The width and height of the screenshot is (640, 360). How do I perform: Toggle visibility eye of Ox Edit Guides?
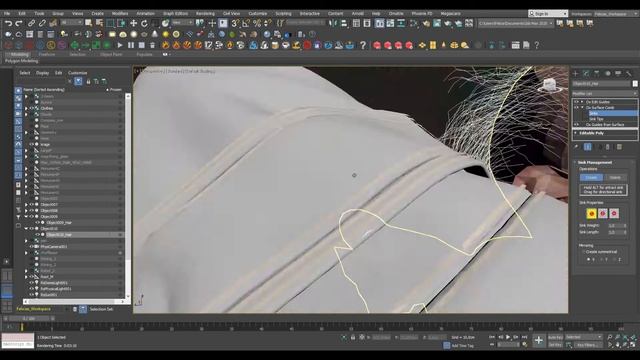(576, 102)
